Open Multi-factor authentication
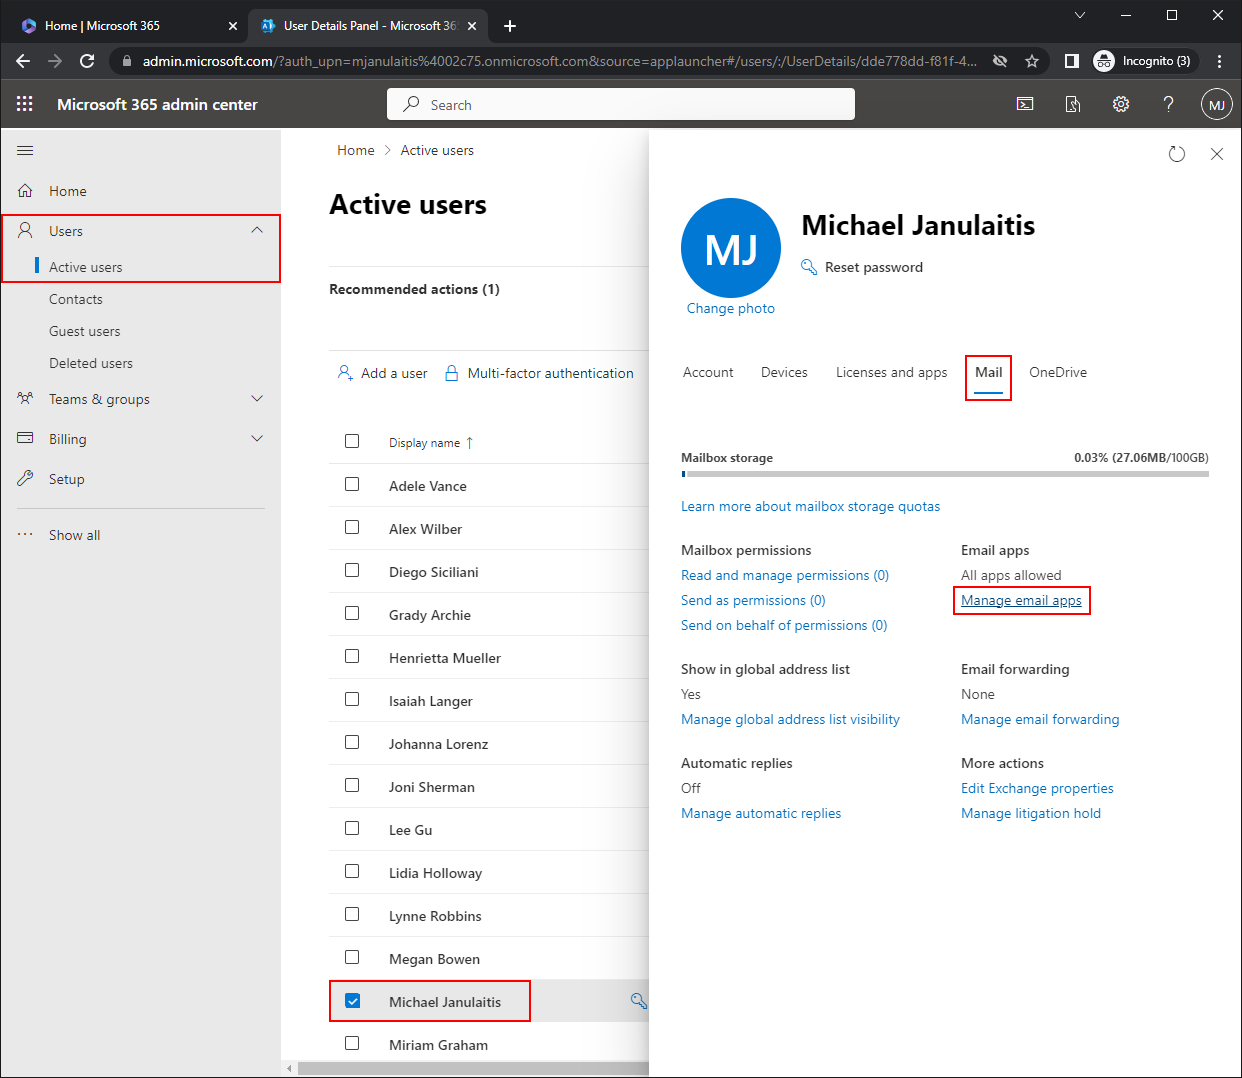This screenshot has width=1242, height=1078. pyautogui.click(x=539, y=373)
